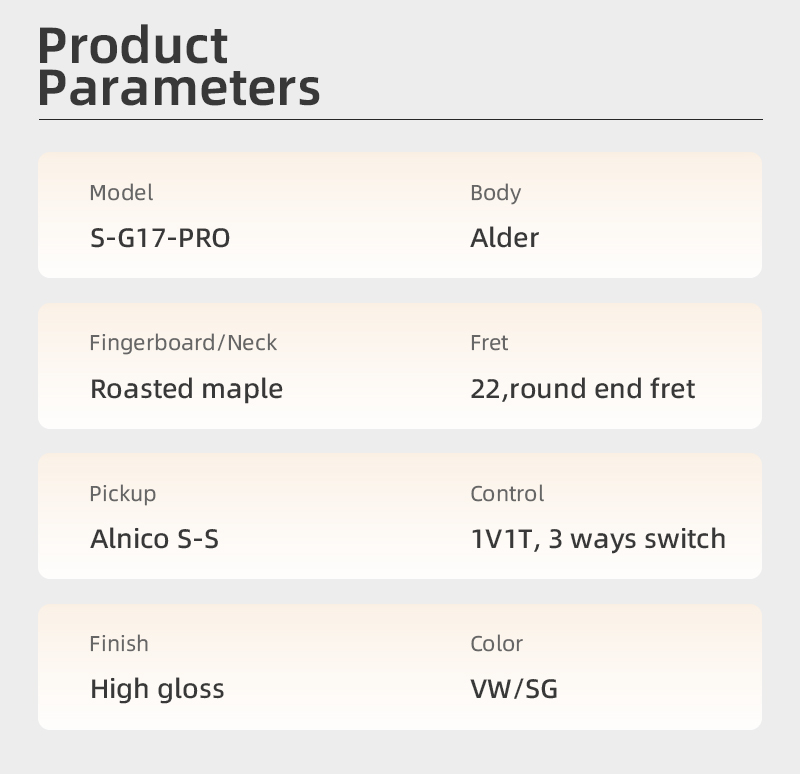Viewport: 800px width, 774px height.
Task: Click the Body label
Action: (495, 193)
